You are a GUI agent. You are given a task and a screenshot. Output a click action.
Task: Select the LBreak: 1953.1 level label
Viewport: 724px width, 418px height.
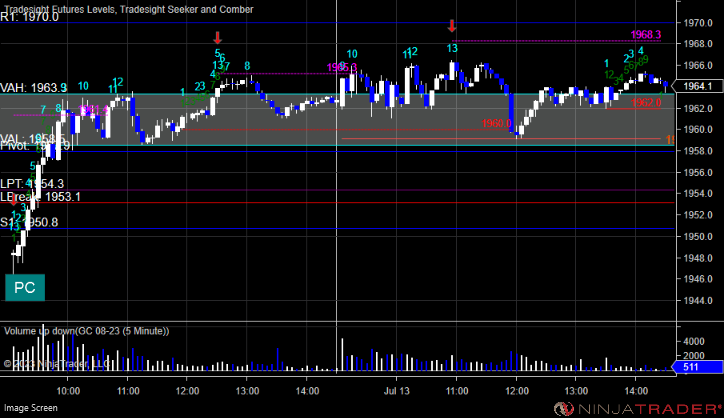(40, 197)
